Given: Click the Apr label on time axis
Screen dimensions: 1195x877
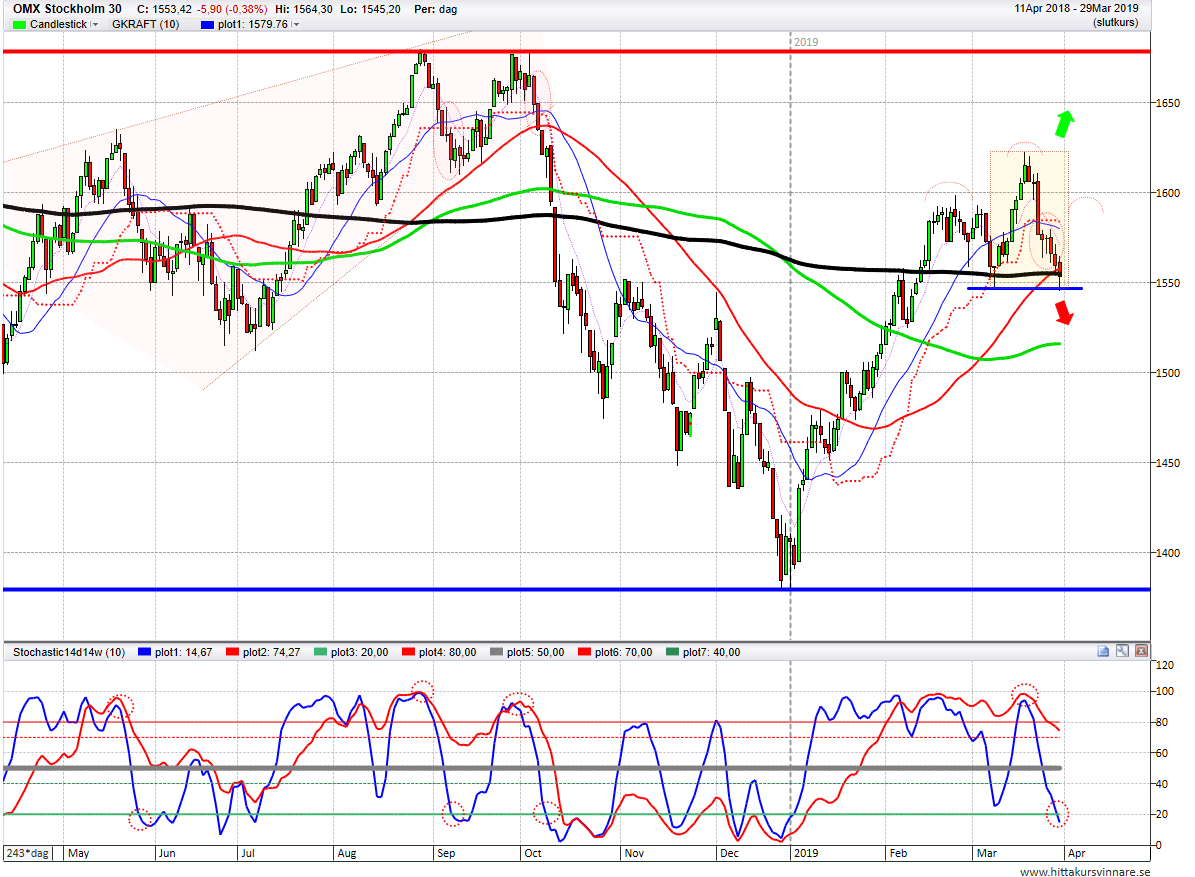Looking at the screenshot, I should click(1076, 853).
